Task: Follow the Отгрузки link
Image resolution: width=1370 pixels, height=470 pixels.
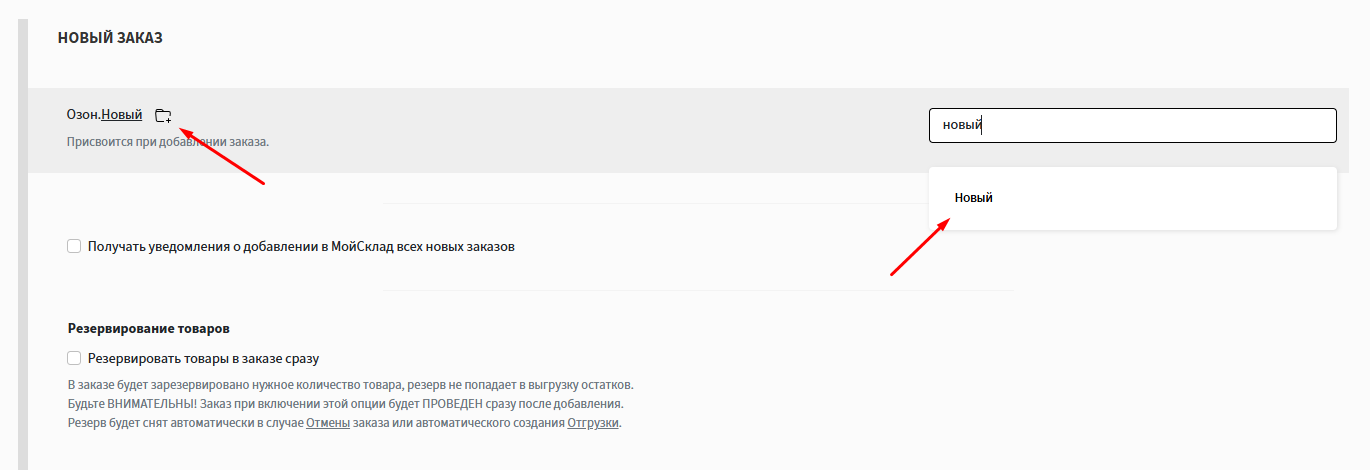Action: (x=594, y=423)
